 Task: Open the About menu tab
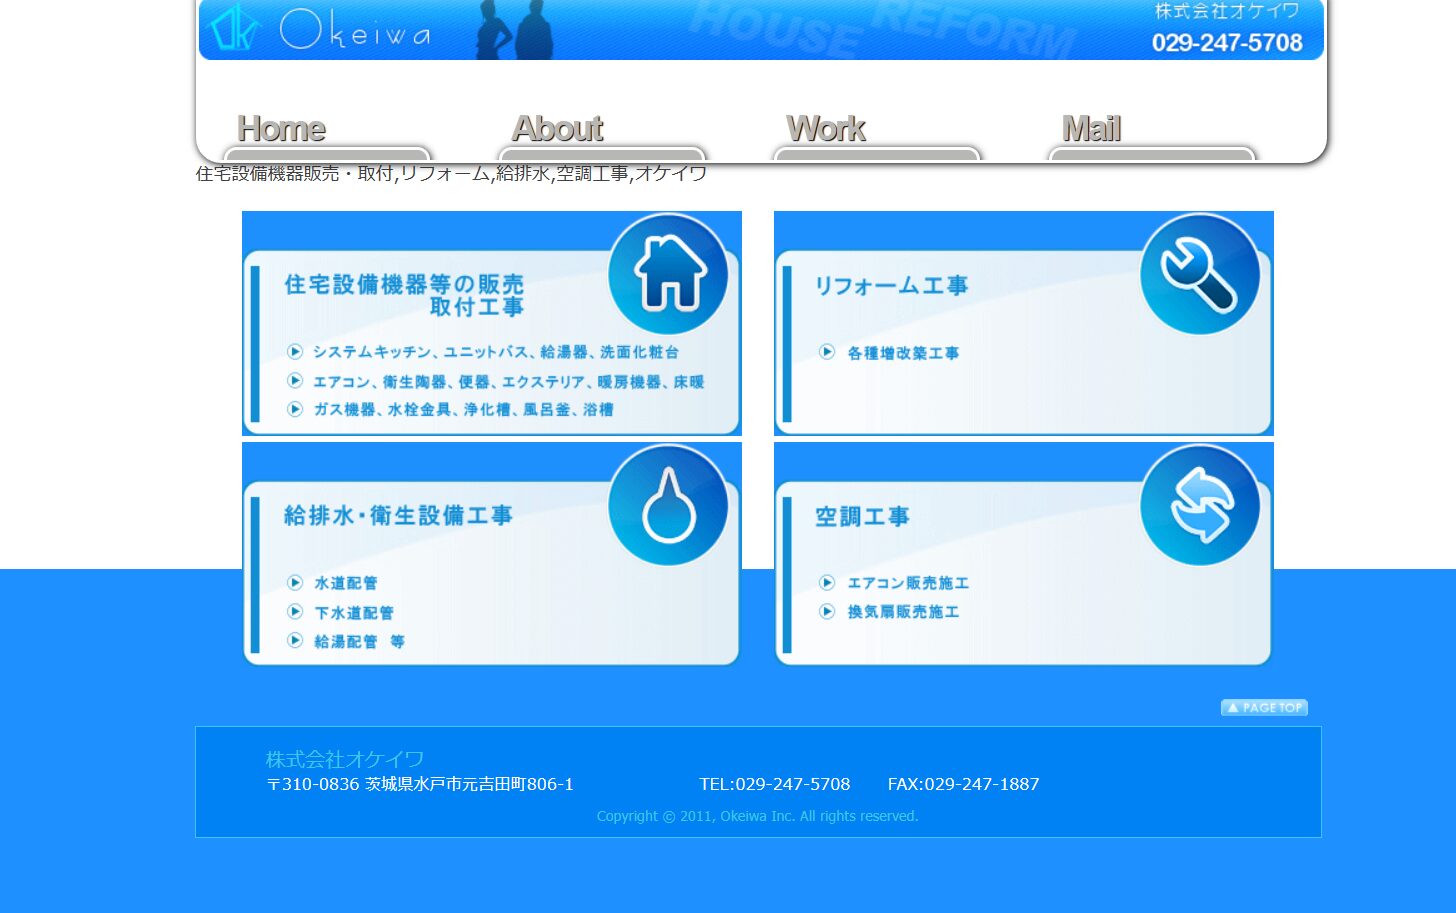(x=557, y=129)
